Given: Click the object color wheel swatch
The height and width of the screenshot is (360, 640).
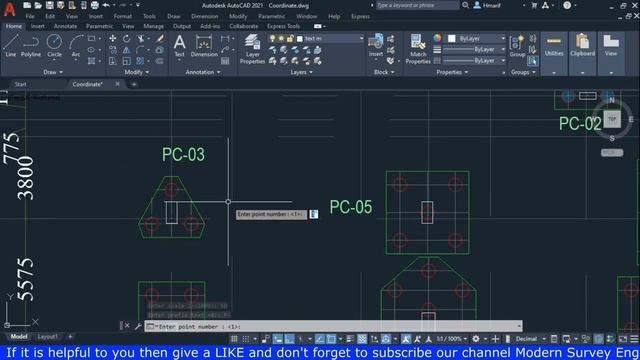Looking at the screenshot, I should click(437, 38).
